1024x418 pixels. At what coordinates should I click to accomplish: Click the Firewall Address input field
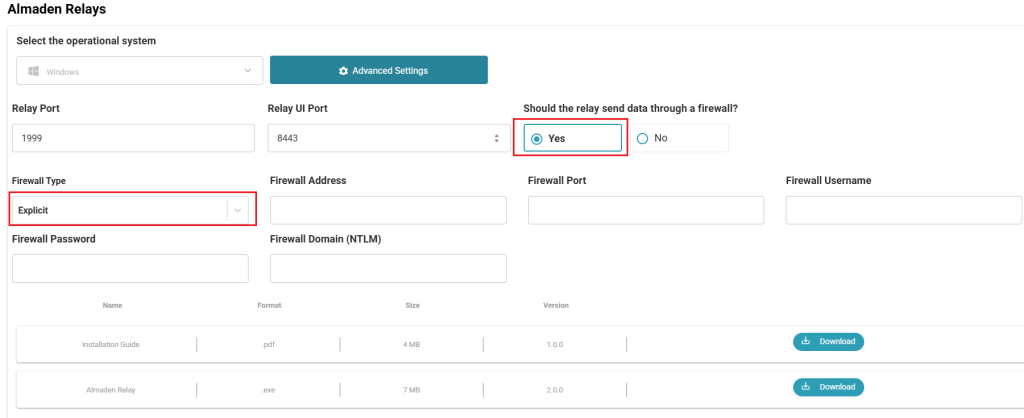(388, 210)
